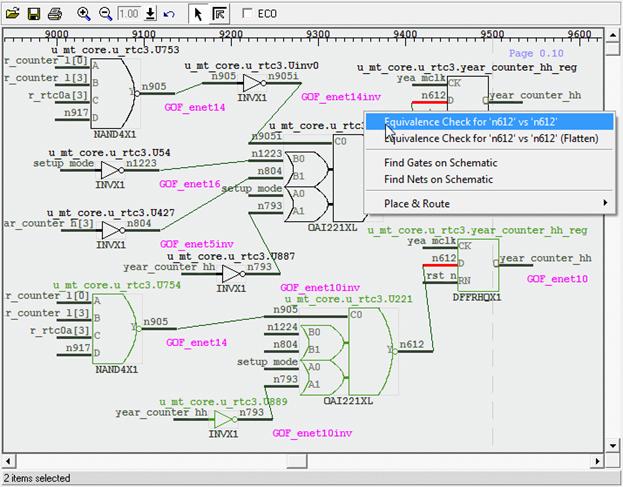Save the schematic with the floppy icon
The width and height of the screenshot is (623, 487).
33,13
